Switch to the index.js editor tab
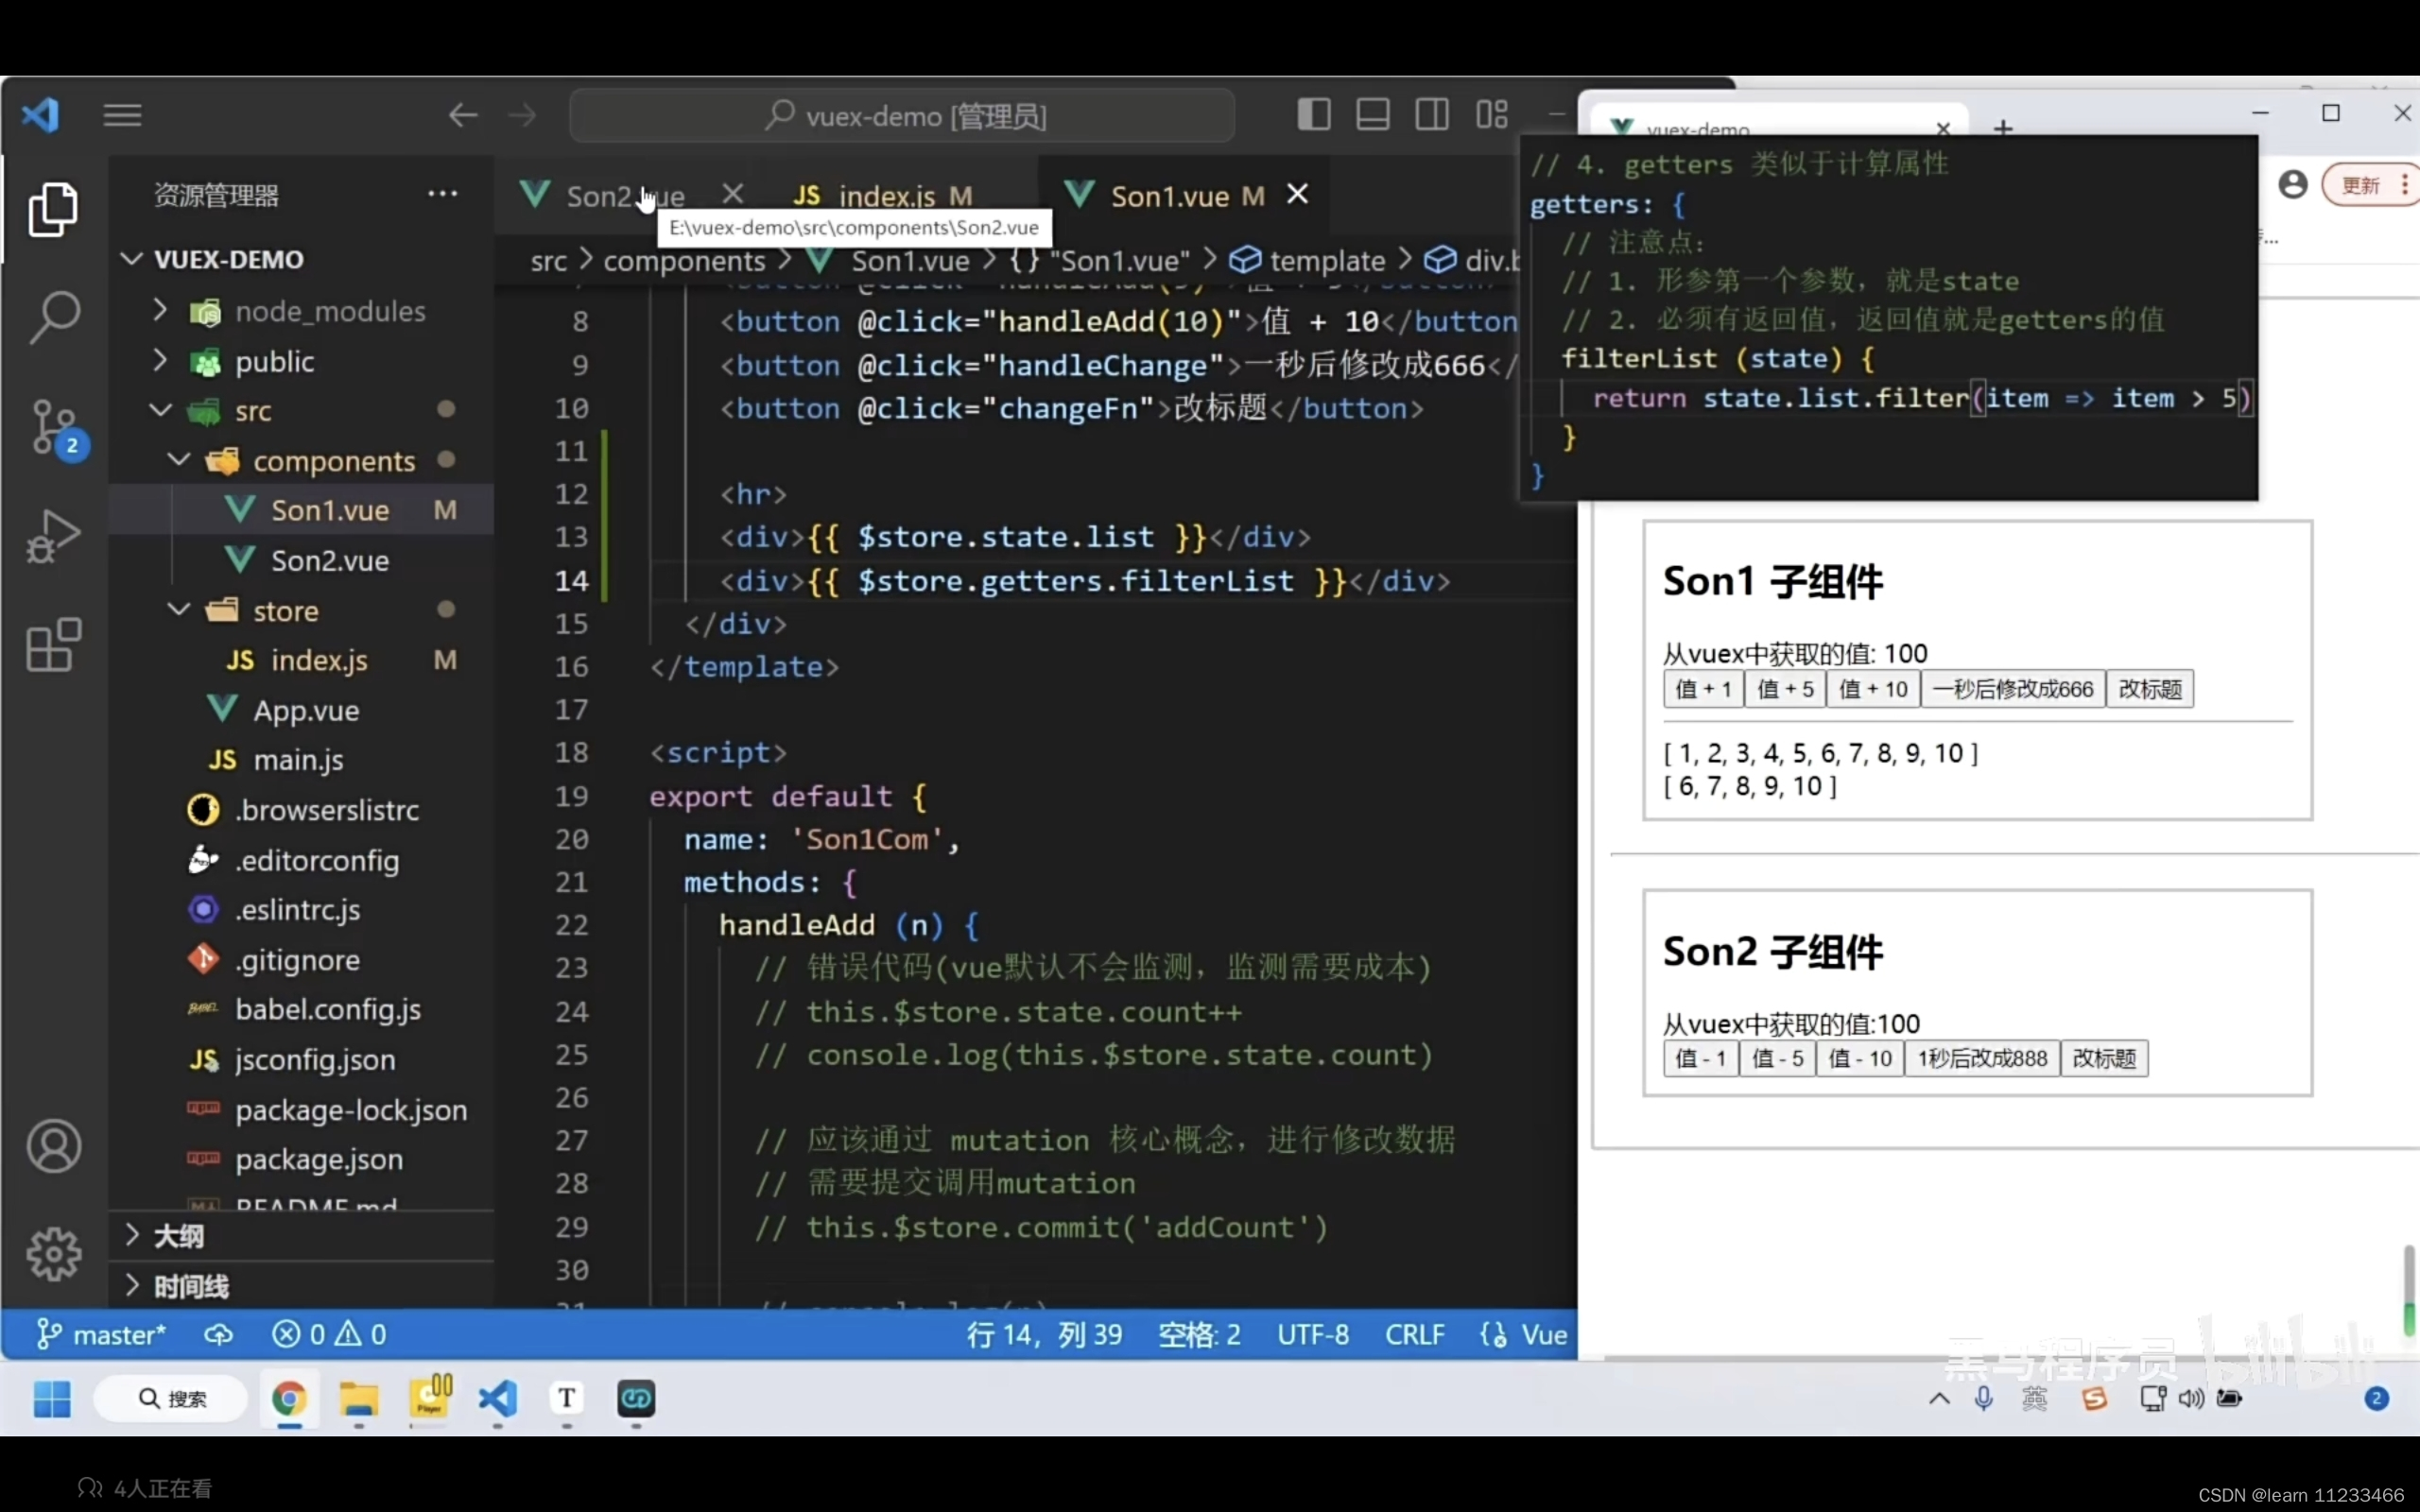The image size is (2420, 1512). point(885,195)
